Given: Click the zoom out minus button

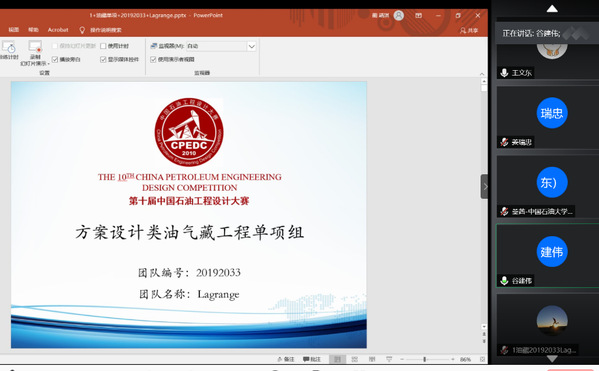Looking at the screenshot, I should [402, 359].
